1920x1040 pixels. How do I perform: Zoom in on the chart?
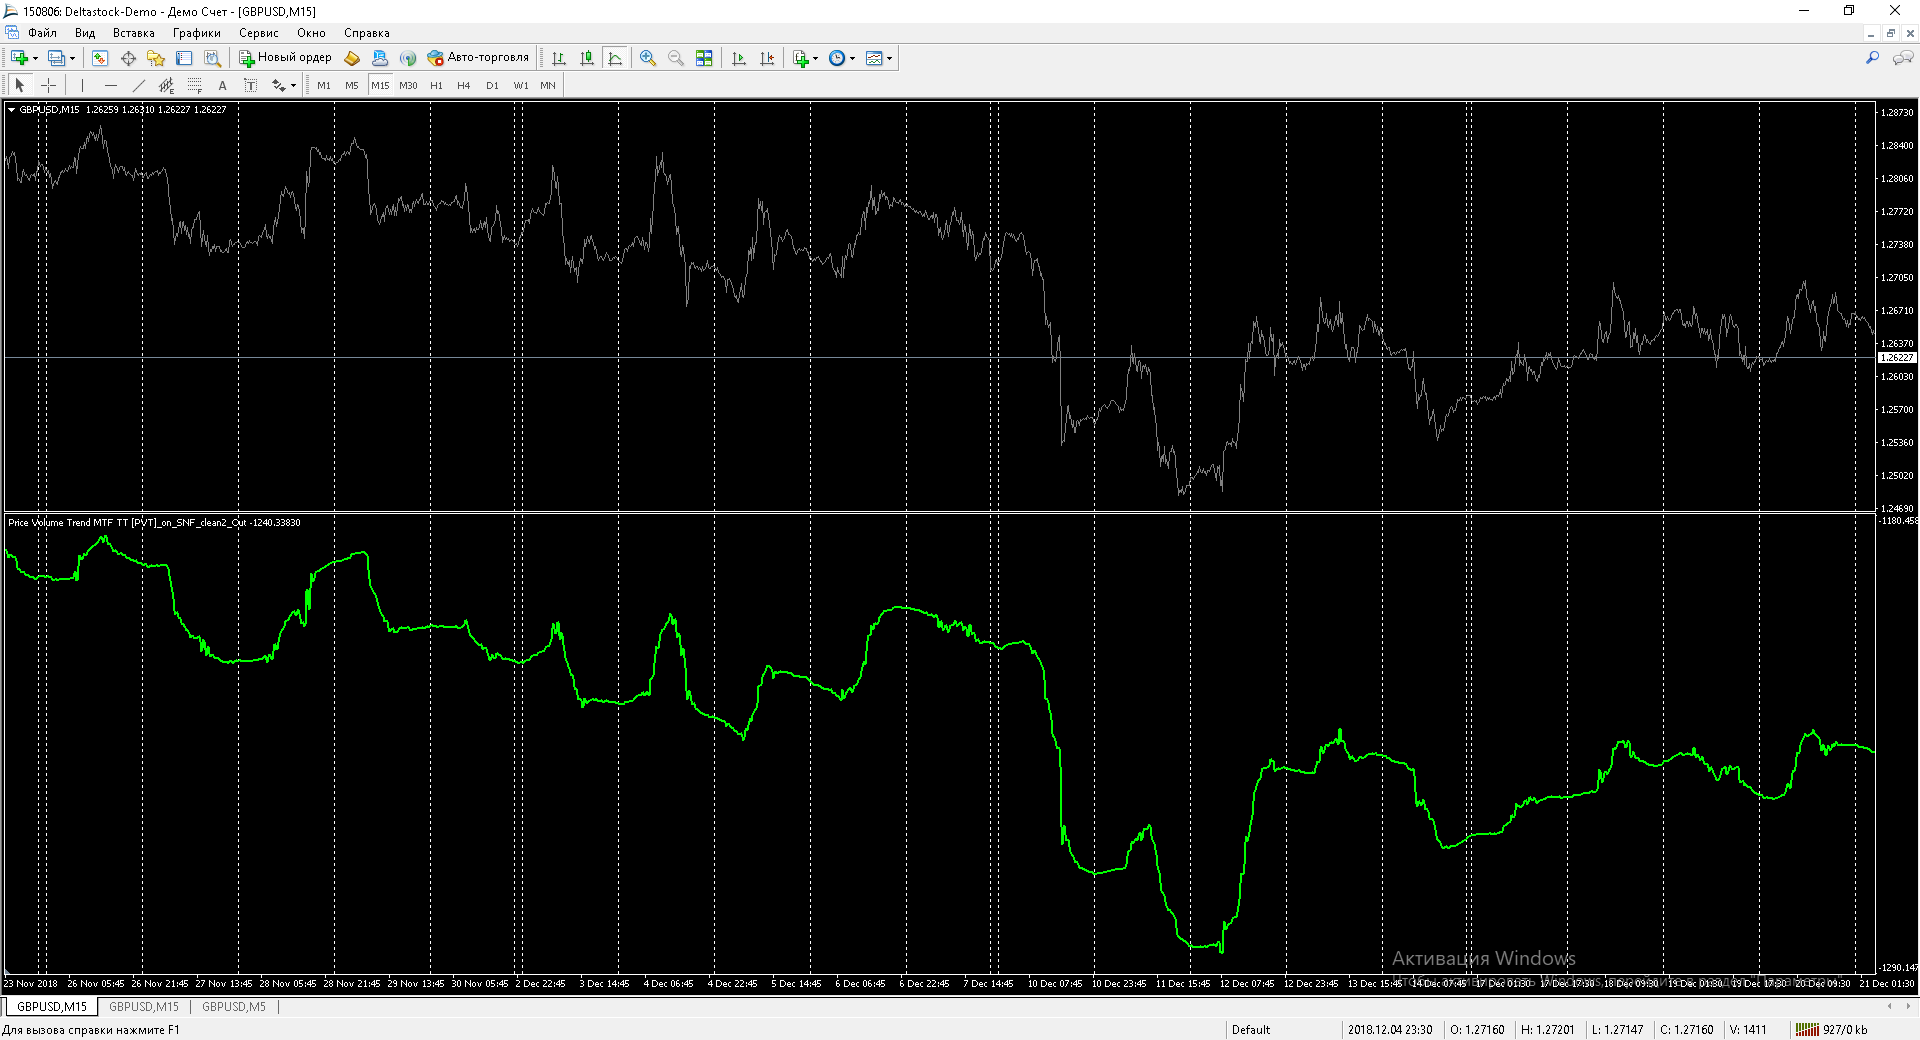(x=648, y=58)
